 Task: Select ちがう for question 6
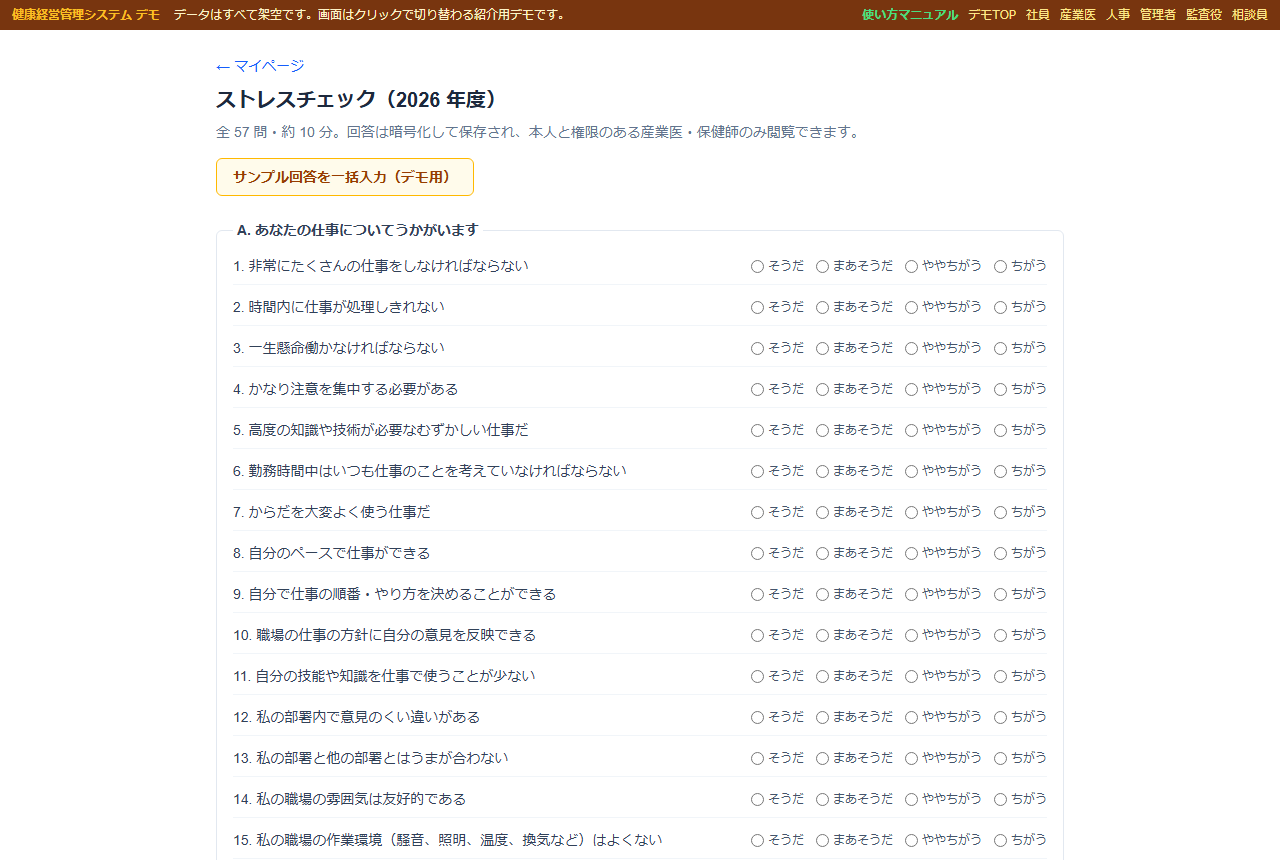(x=1000, y=471)
